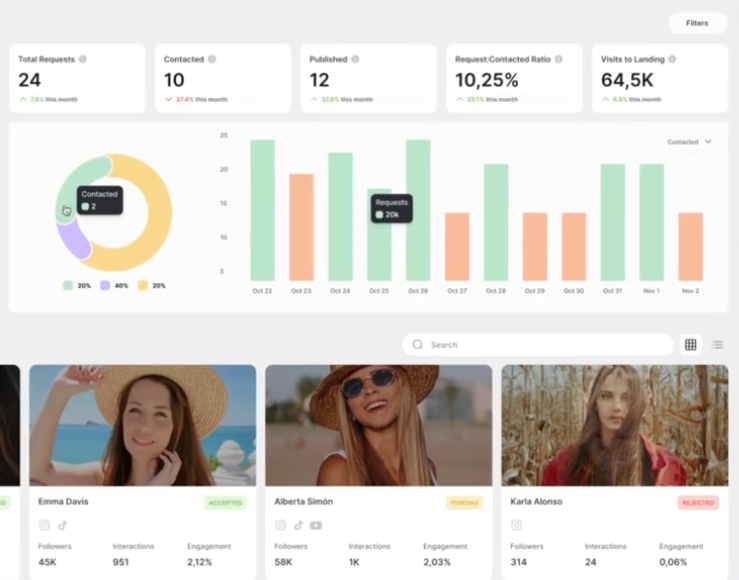Select the purple 40% legend swatch
Image resolution: width=739 pixels, height=580 pixels.
pyautogui.click(x=106, y=286)
